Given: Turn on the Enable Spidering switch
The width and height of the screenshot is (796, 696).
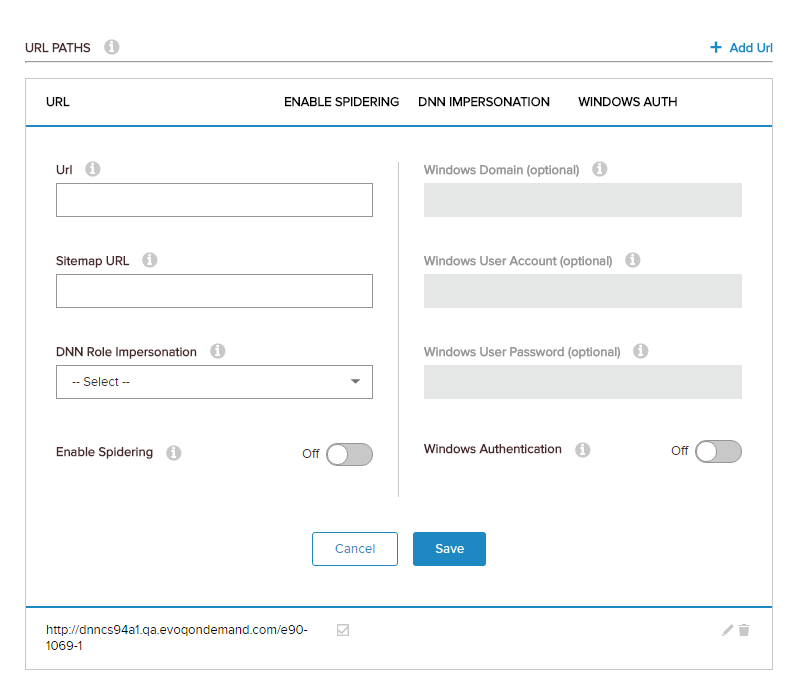Looking at the screenshot, I should coord(349,454).
